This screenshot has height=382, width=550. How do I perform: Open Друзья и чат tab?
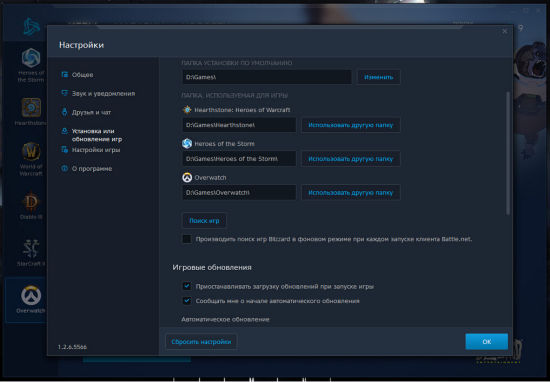(x=91, y=113)
